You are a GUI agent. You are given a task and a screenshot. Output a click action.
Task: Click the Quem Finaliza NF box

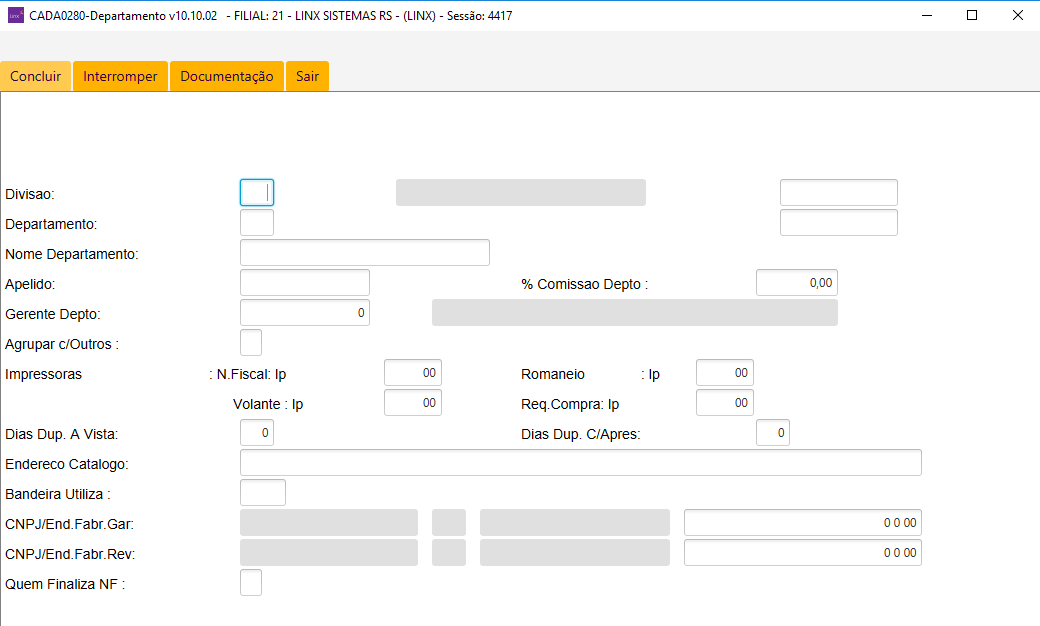pyautogui.click(x=251, y=582)
